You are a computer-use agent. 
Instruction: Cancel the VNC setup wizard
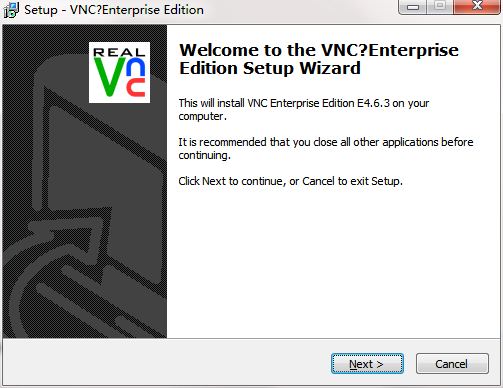click(452, 364)
